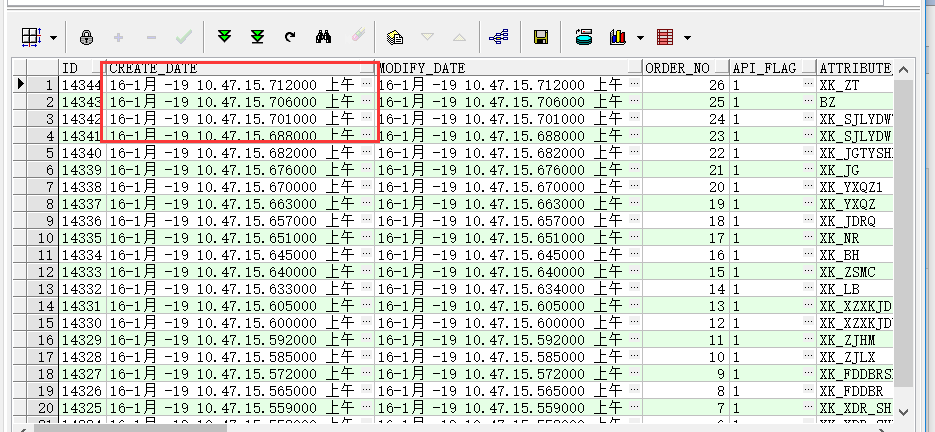The height and width of the screenshot is (432, 935).
Task: Click the bar chart icon
Action: [618, 37]
